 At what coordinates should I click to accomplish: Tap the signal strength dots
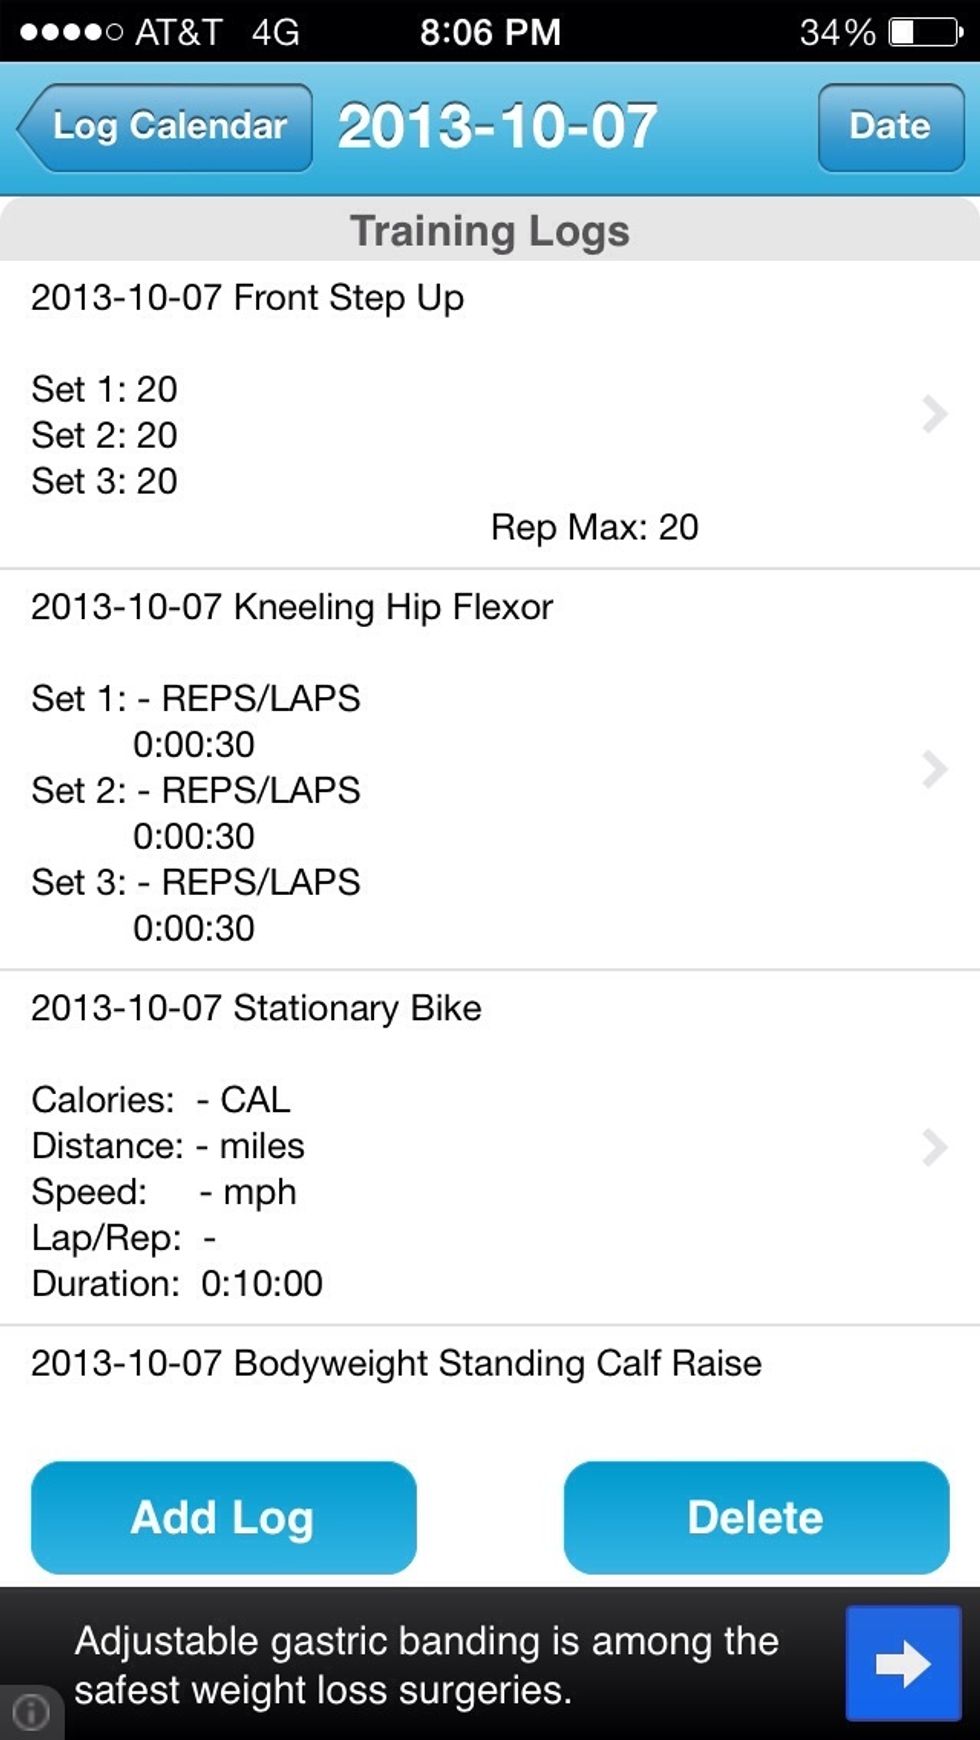pos(70,32)
